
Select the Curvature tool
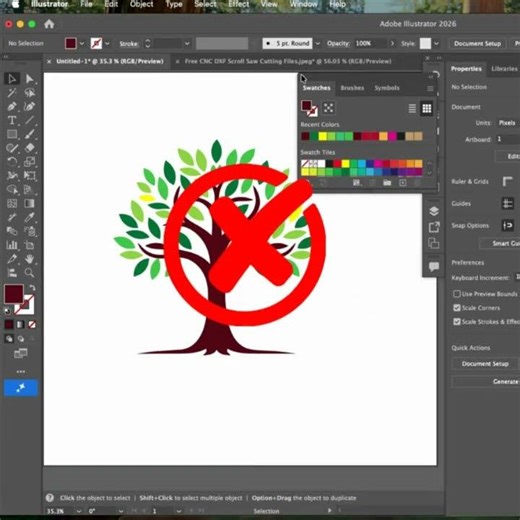pos(29,107)
